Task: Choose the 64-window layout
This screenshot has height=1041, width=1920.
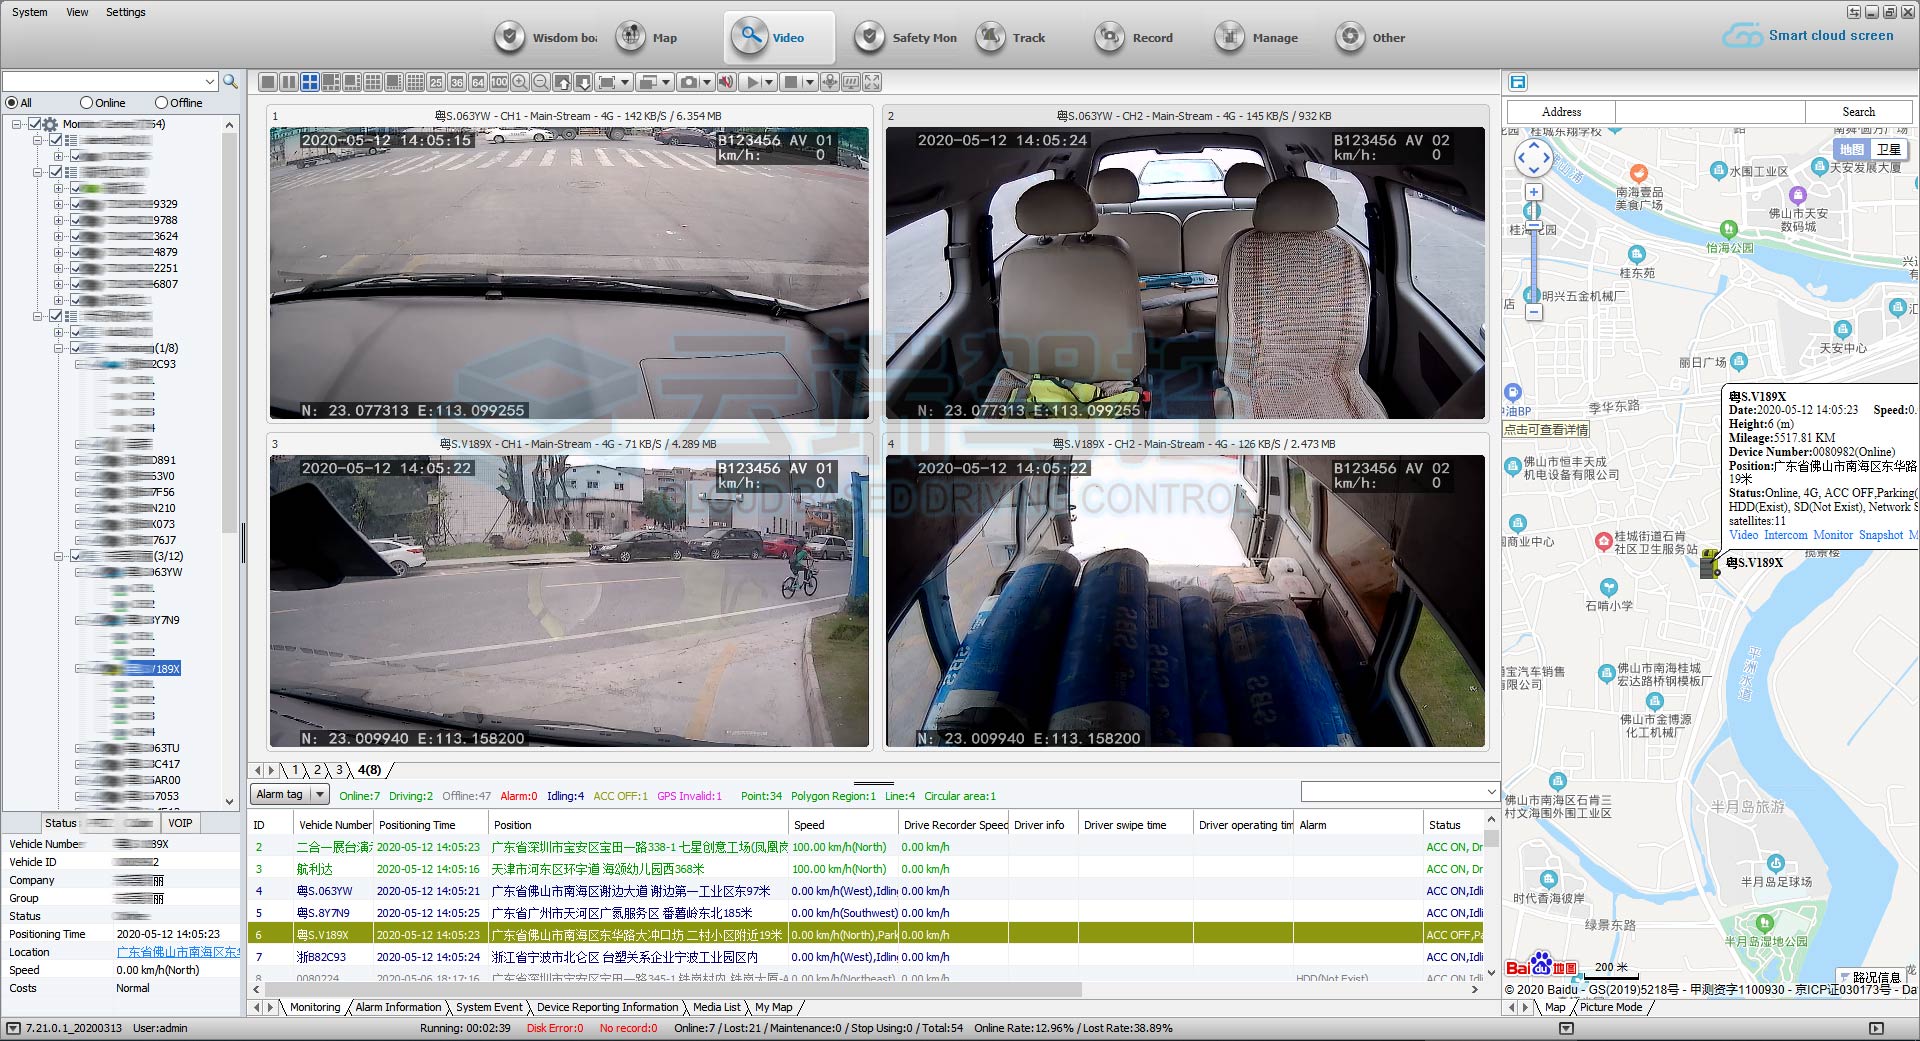Action: tap(478, 82)
